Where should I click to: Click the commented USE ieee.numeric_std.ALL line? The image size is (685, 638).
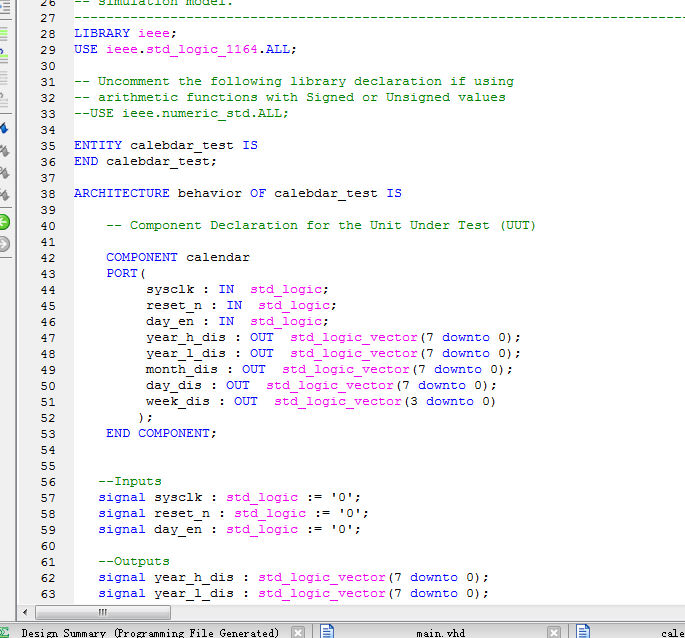click(181, 113)
